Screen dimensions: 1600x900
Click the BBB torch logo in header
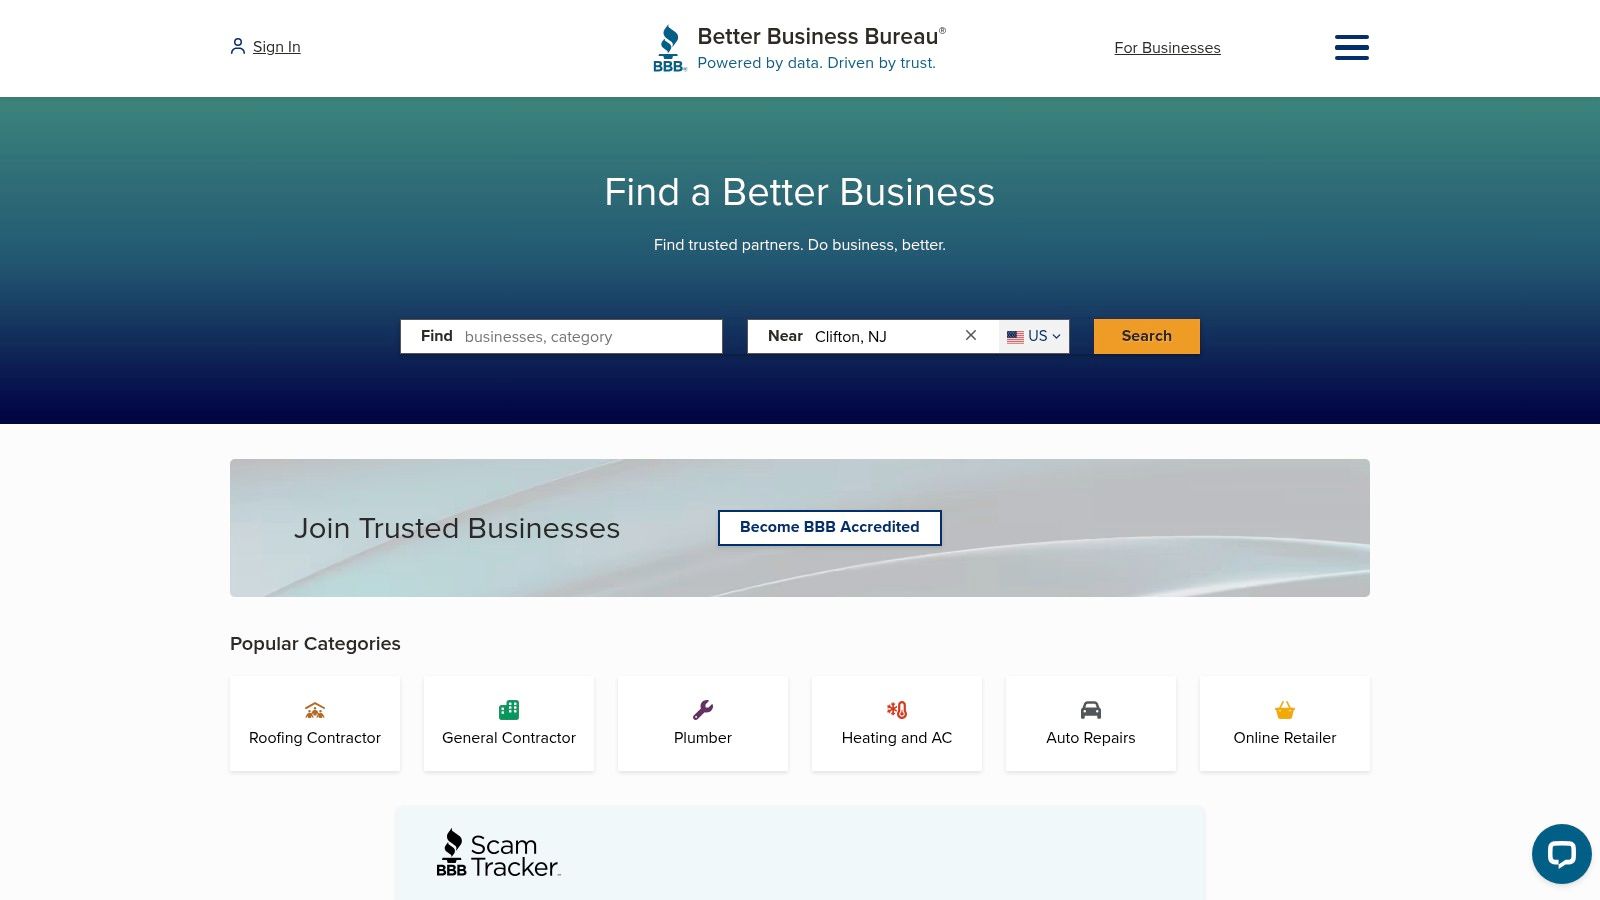pyautogui.click(x=669, y=46)
